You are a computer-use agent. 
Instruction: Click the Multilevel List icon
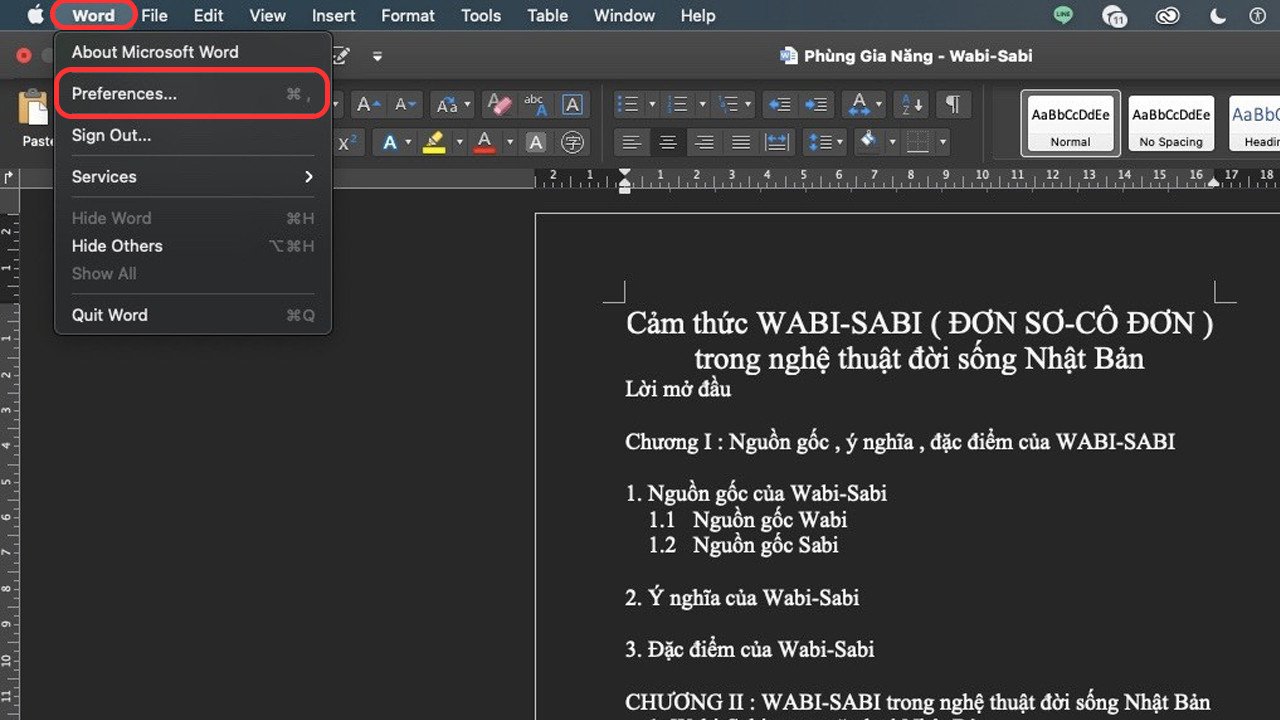(x=728, y=104)
